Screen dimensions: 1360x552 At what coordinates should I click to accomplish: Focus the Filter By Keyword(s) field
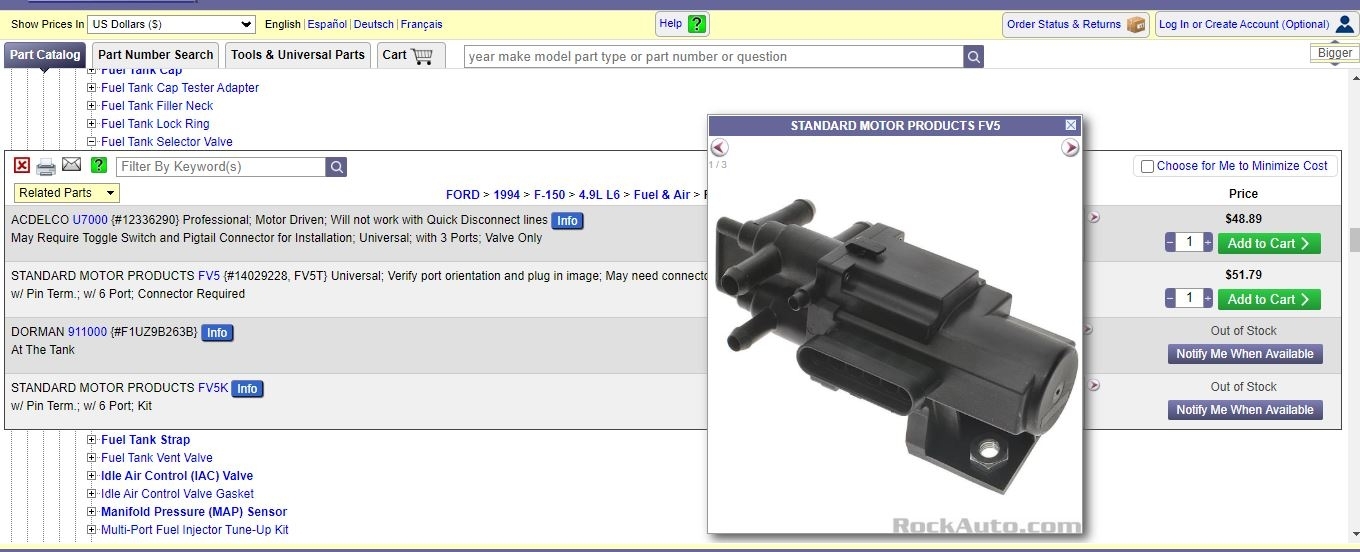pyautogui.click(x=221, y=167)
